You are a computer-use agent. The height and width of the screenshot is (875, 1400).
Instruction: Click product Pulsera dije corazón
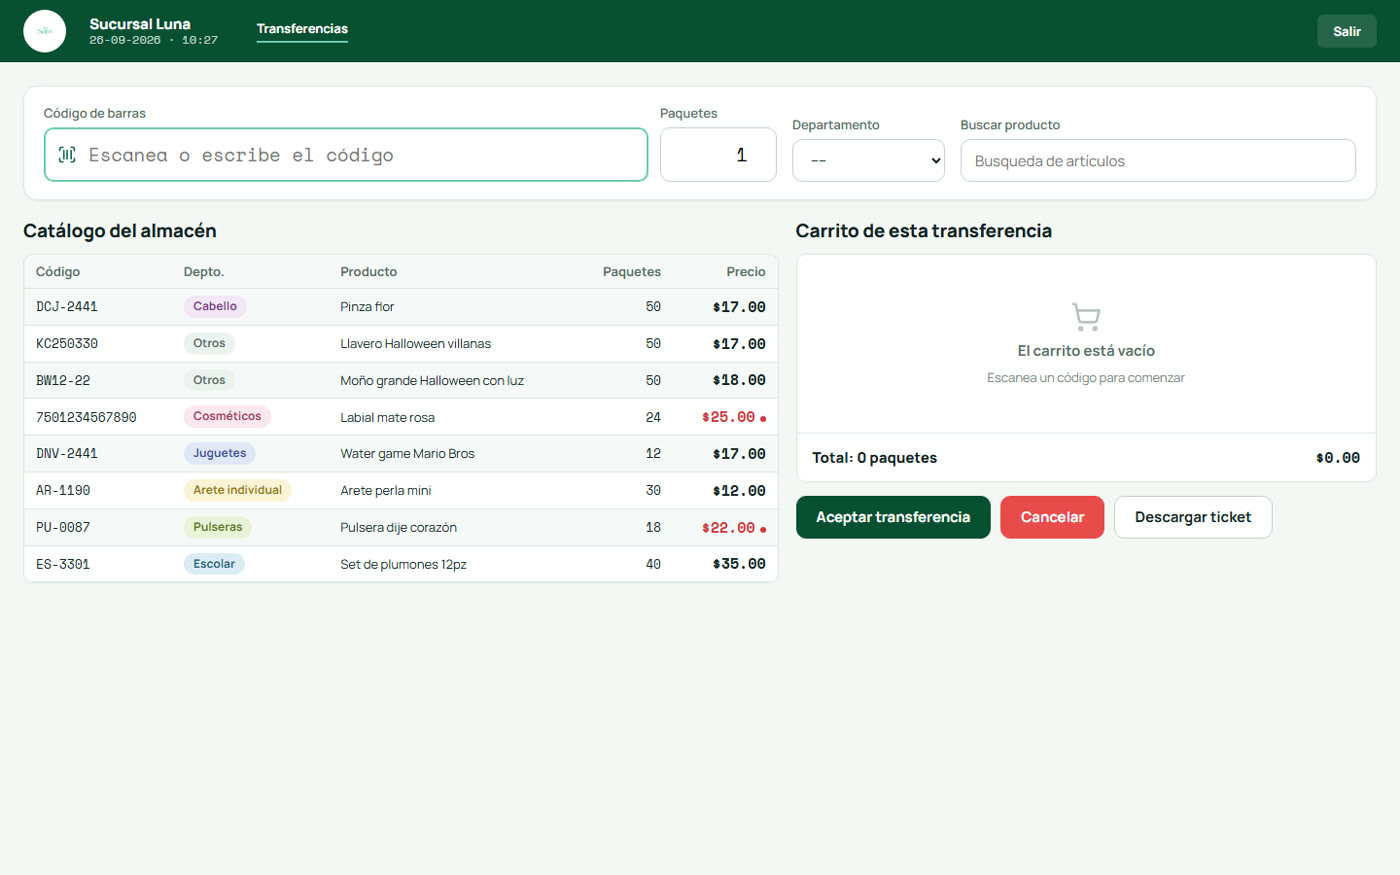(x=398, y=528)
